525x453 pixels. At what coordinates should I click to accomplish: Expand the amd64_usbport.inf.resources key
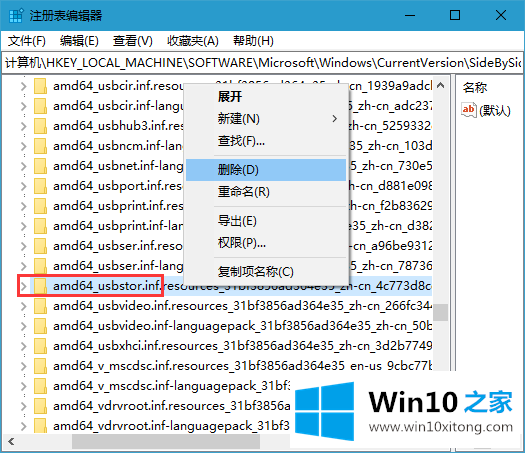point(23,186)
